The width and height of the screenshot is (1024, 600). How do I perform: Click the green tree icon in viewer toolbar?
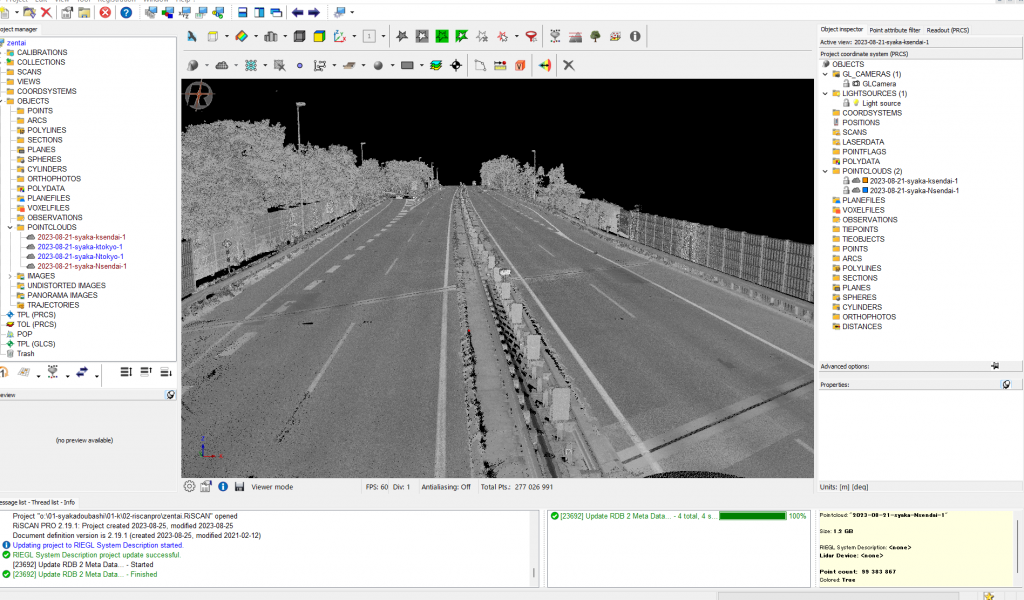click(x=596, y=37)
